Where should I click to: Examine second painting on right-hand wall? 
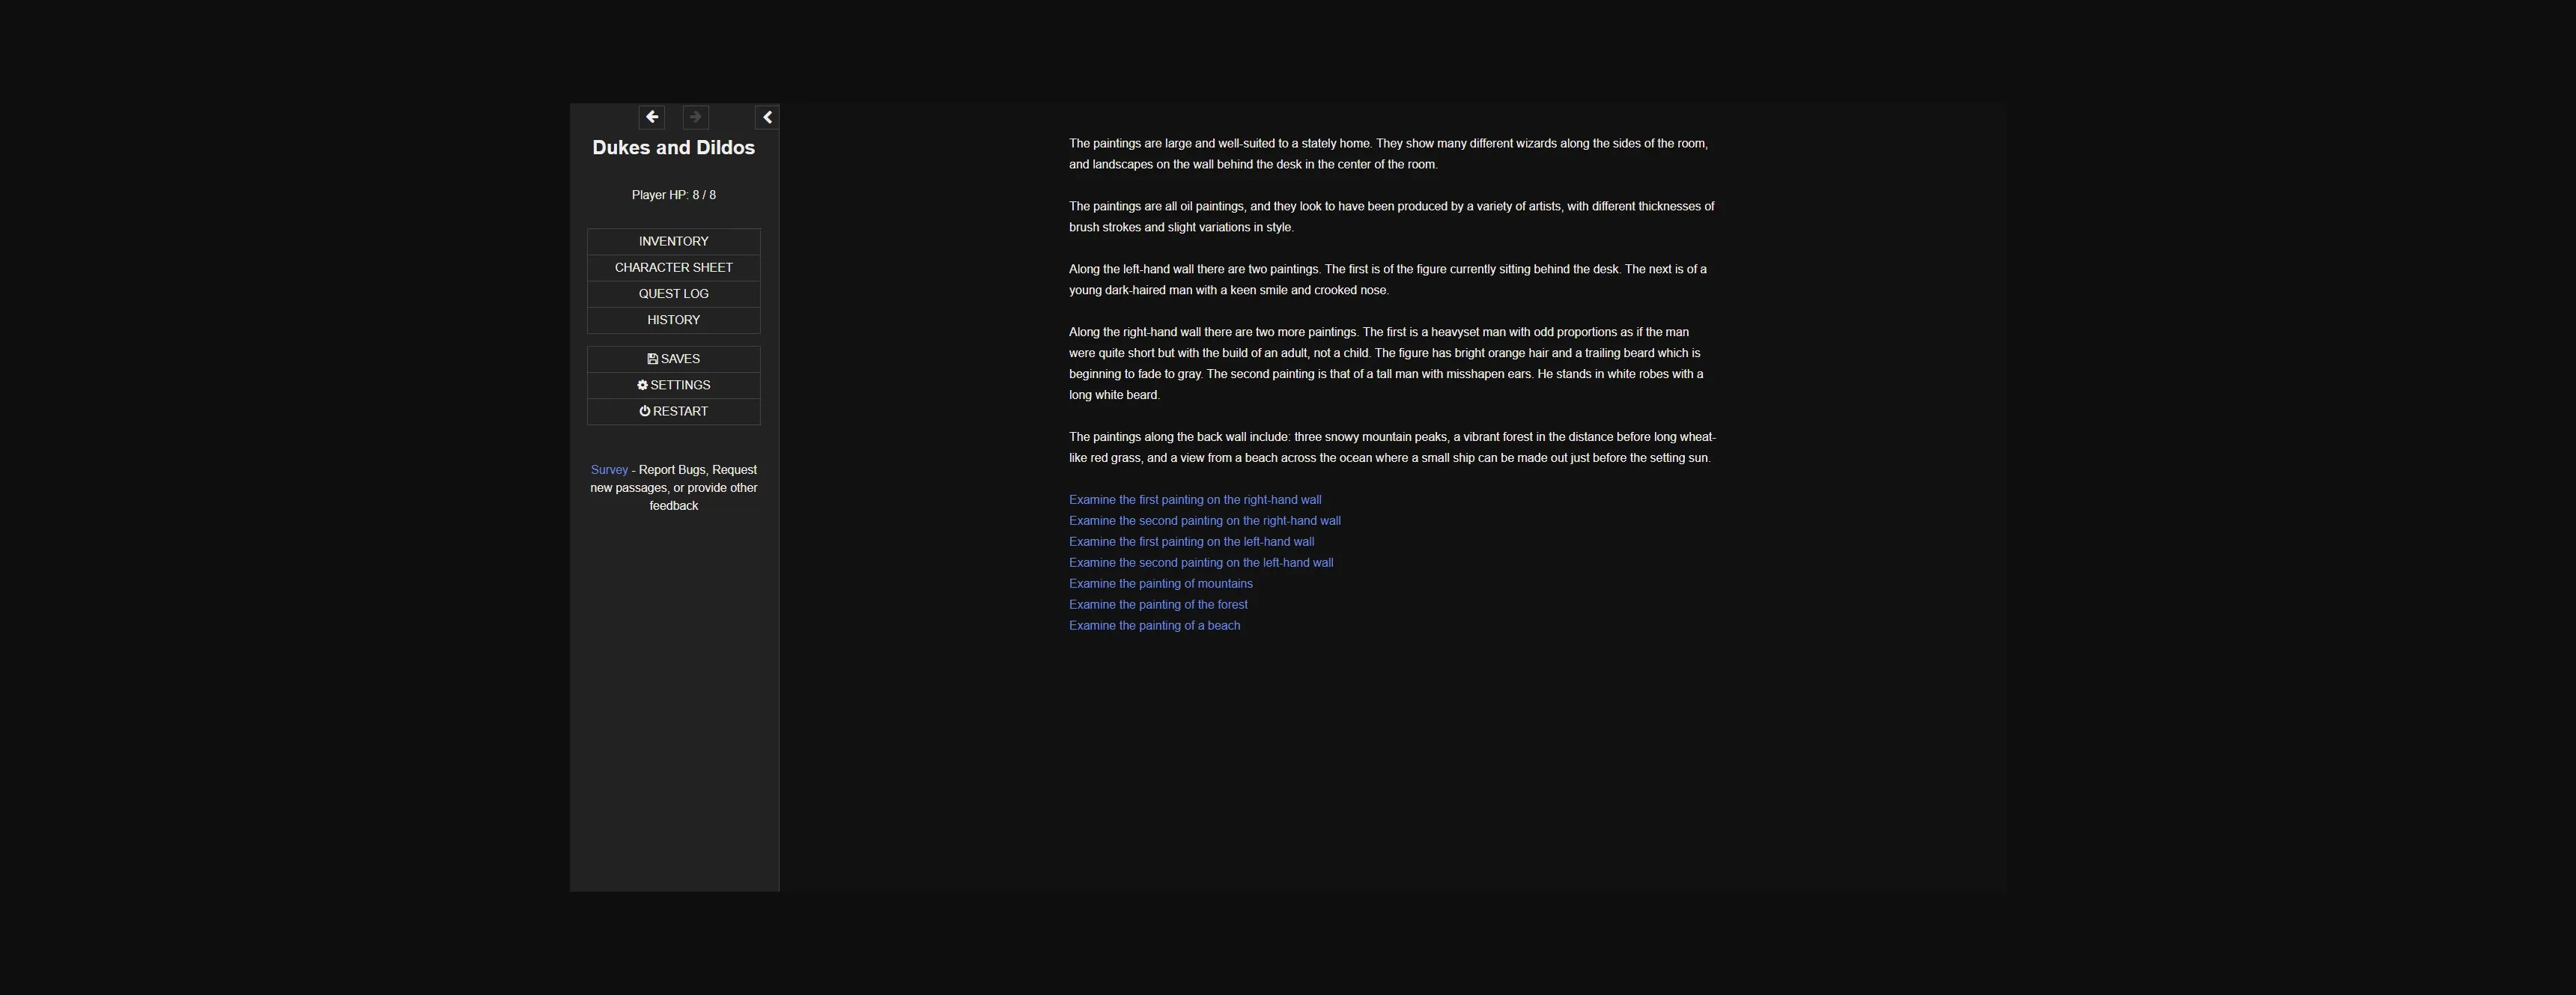pos(1204,521)
